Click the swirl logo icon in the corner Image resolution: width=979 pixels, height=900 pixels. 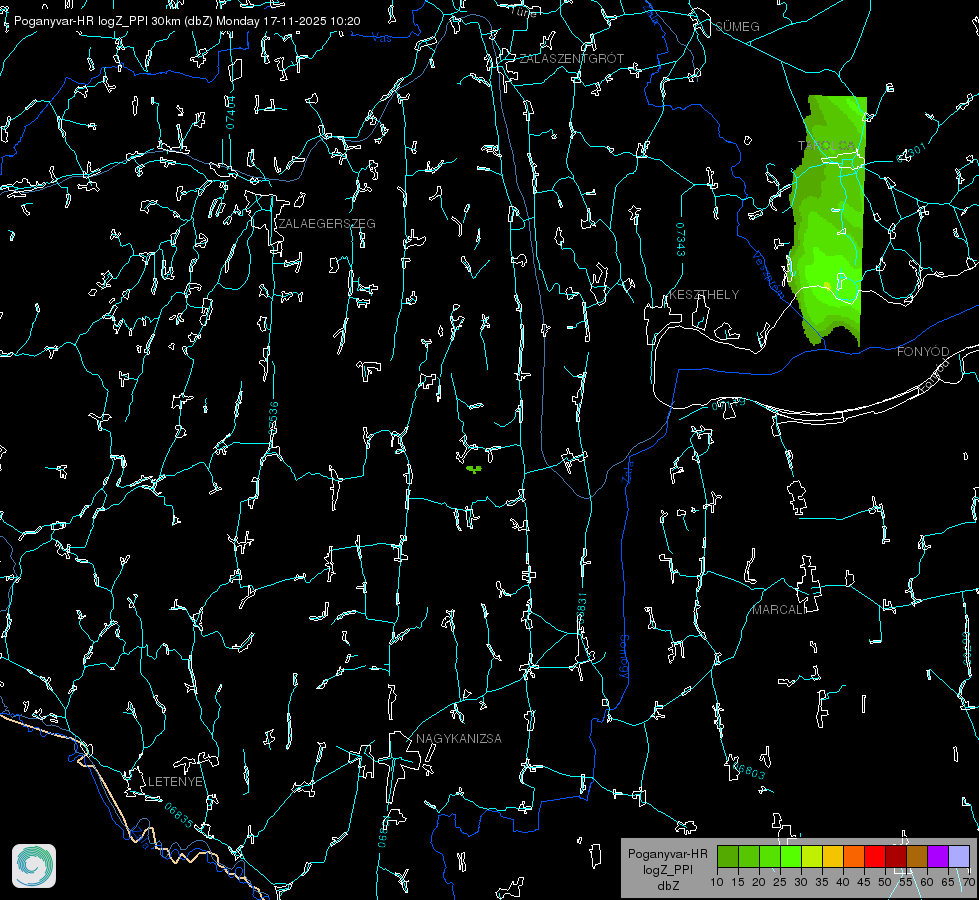[x=34, y=866]
